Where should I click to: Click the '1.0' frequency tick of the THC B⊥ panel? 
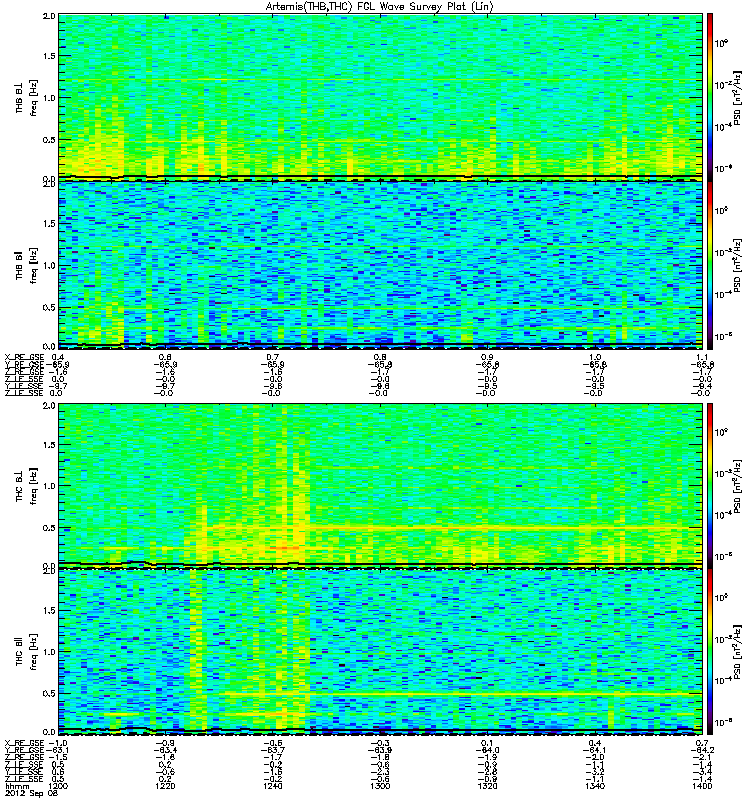click(x=49, y=486)
